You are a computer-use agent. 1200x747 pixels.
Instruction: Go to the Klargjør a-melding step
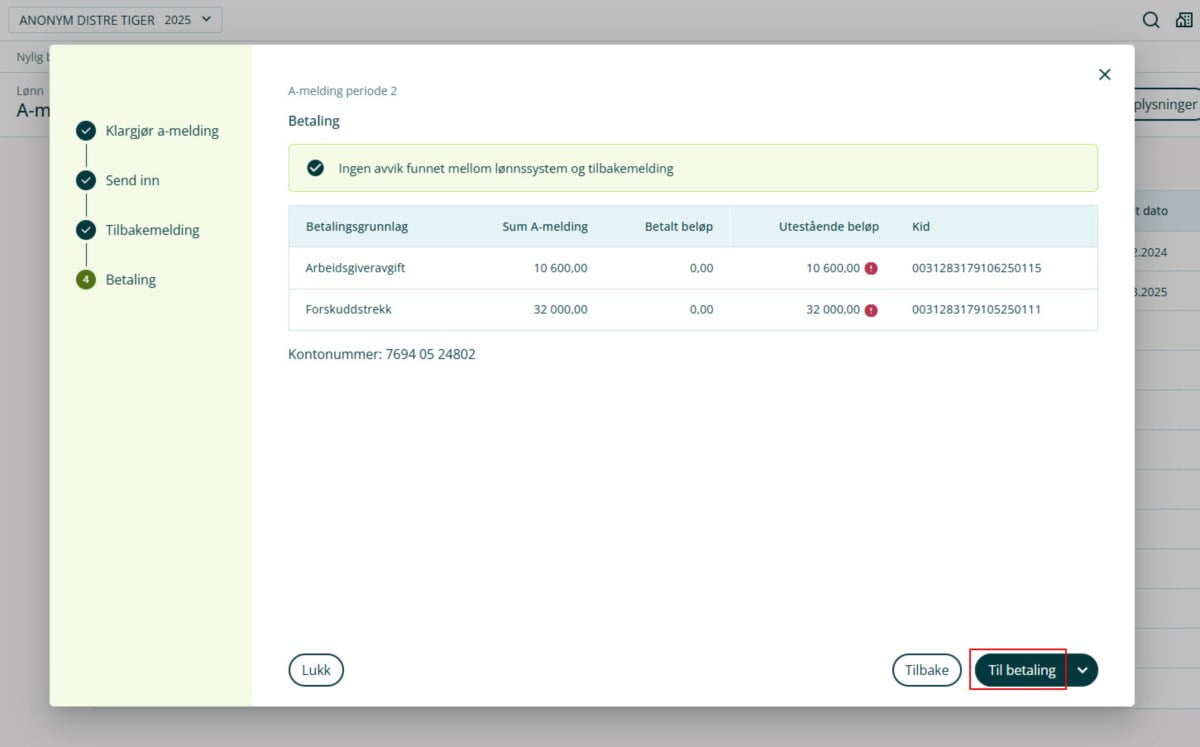pyautogui.click(x=162, y=130)
